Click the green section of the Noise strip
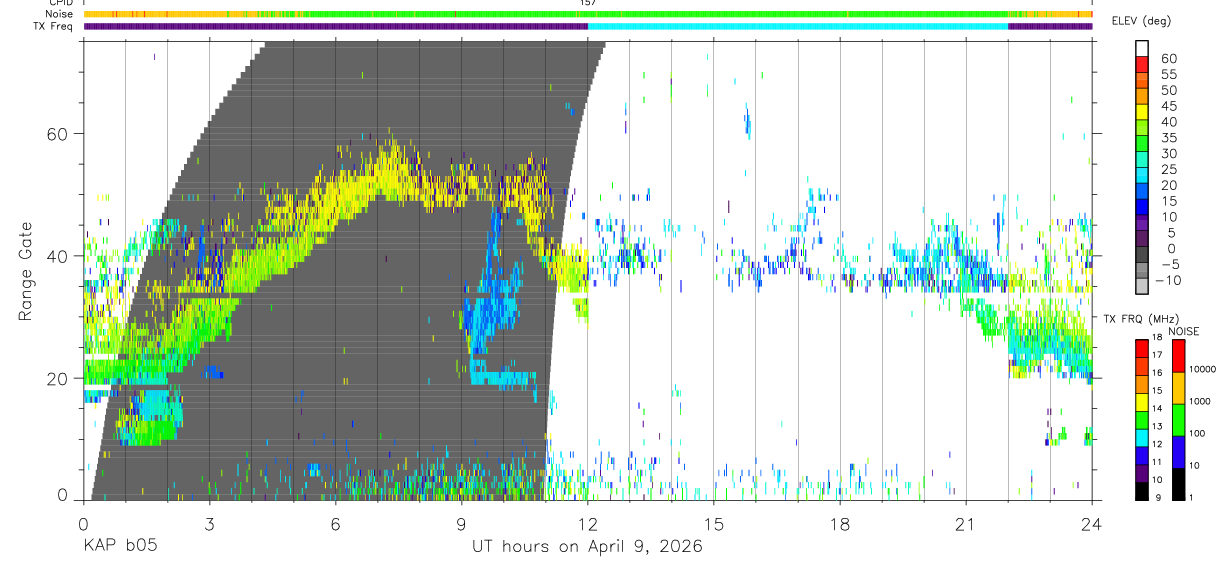Screen dimensions: 1228x567 coord(655,14)
